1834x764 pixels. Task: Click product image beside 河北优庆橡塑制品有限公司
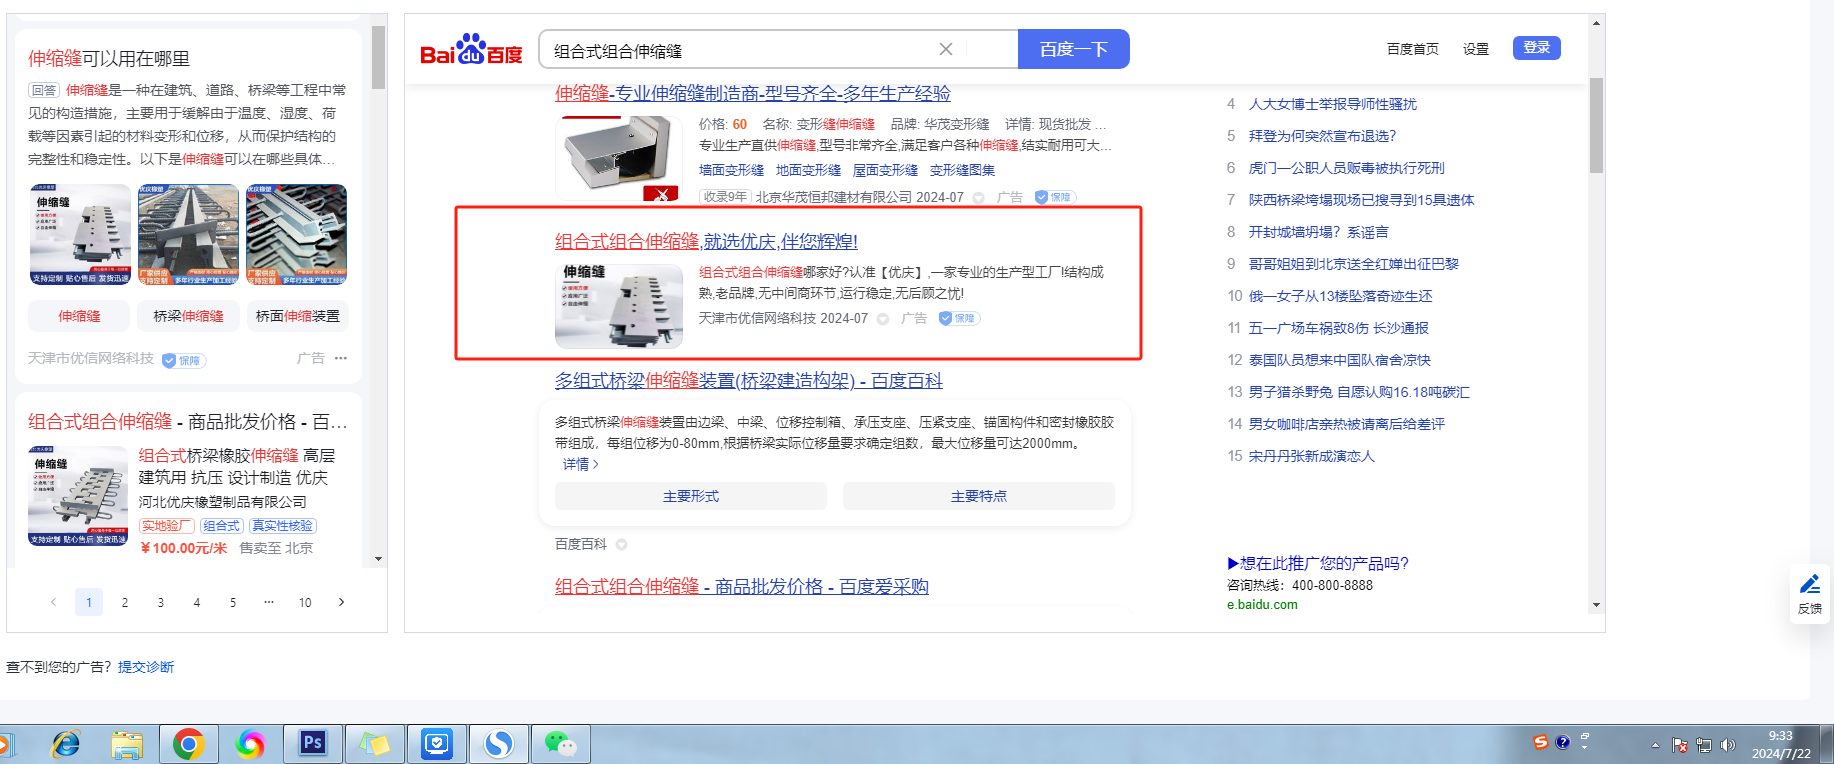pos(78,496)
